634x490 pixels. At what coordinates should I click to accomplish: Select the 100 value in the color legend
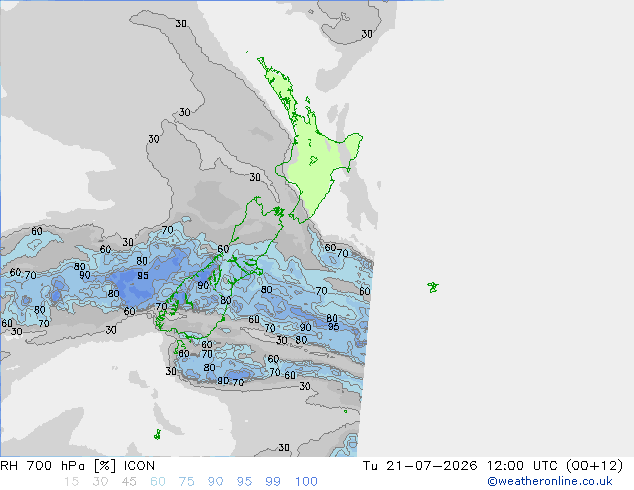point(306,482)
